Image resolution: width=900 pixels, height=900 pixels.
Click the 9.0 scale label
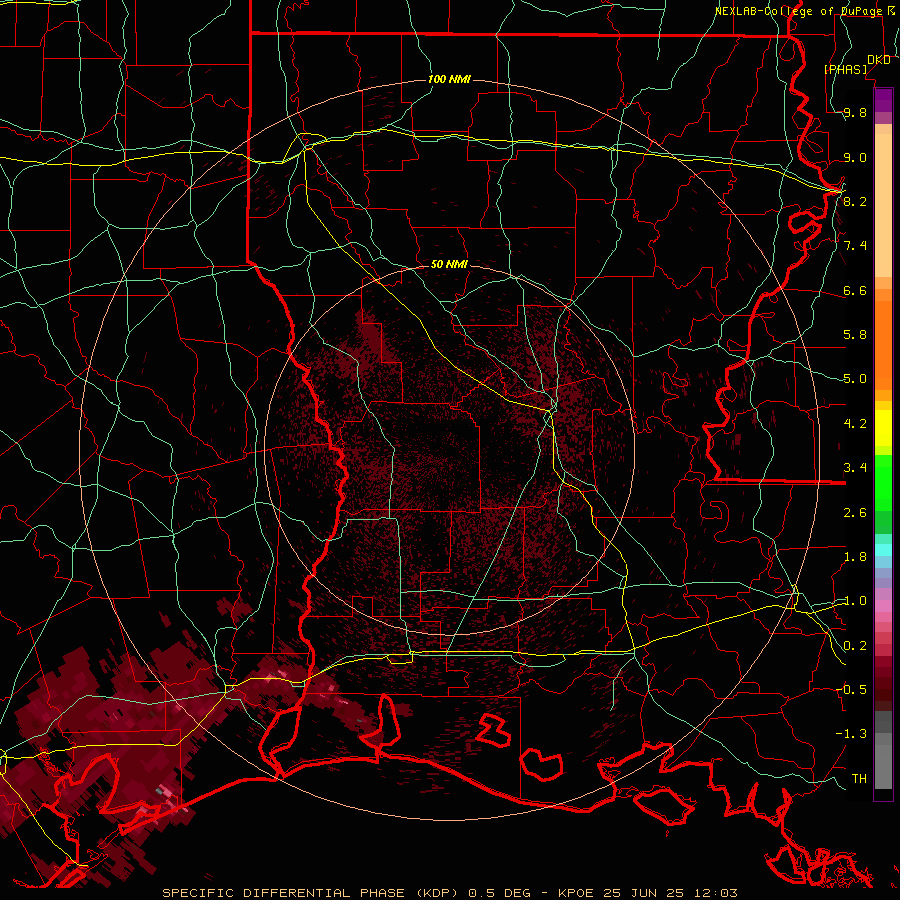(x=855, y=157)
